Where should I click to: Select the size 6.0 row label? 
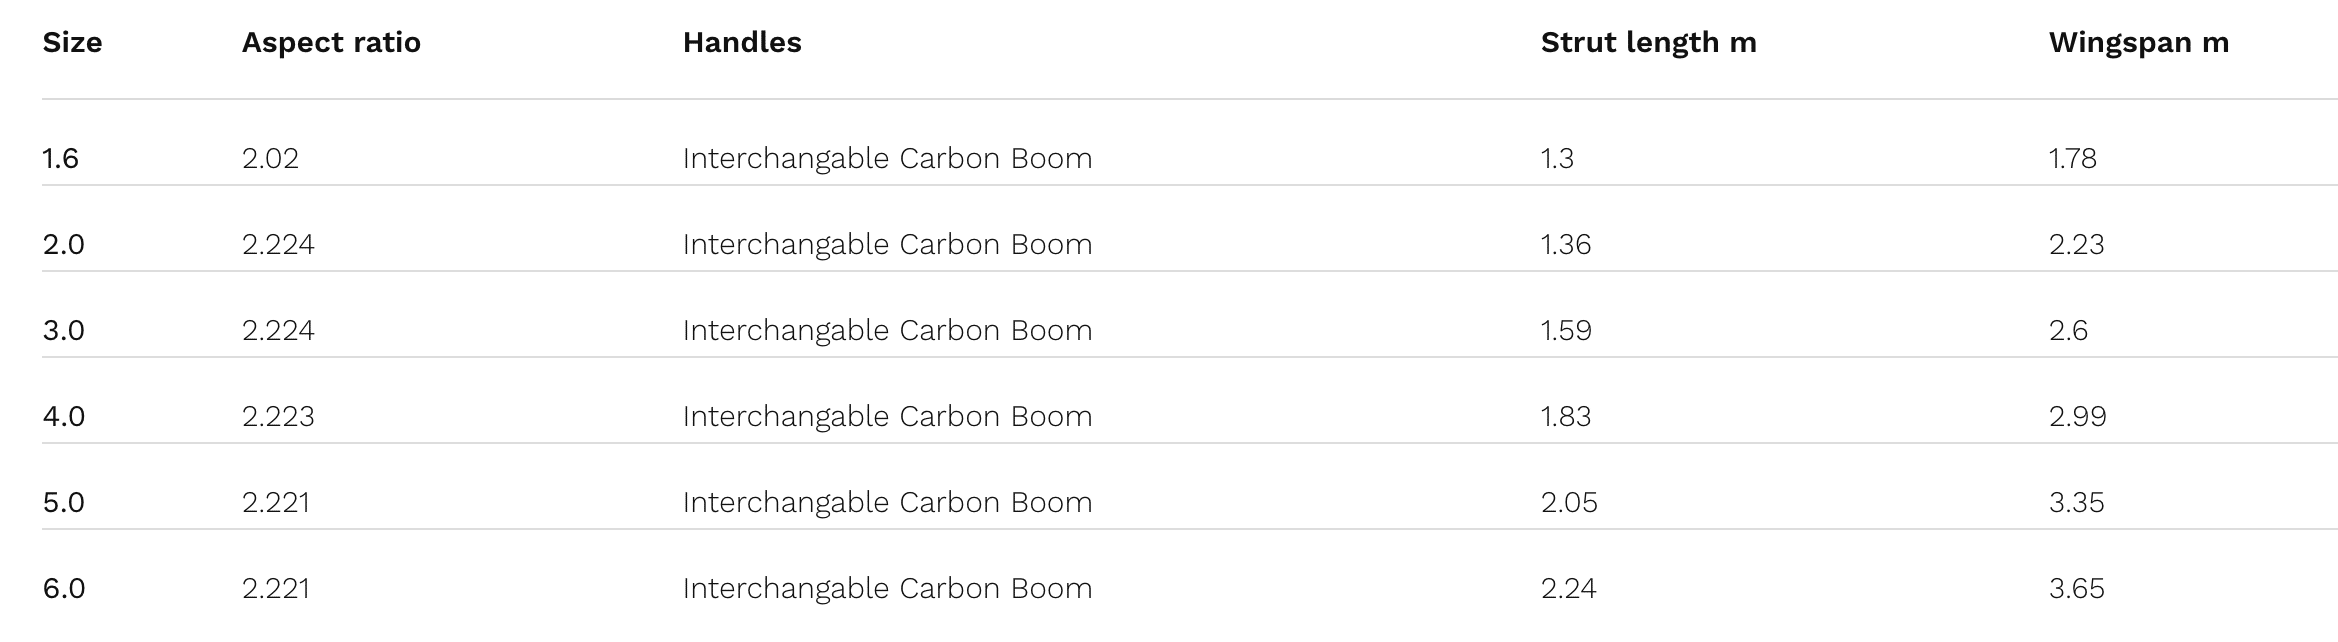(63, 588)
